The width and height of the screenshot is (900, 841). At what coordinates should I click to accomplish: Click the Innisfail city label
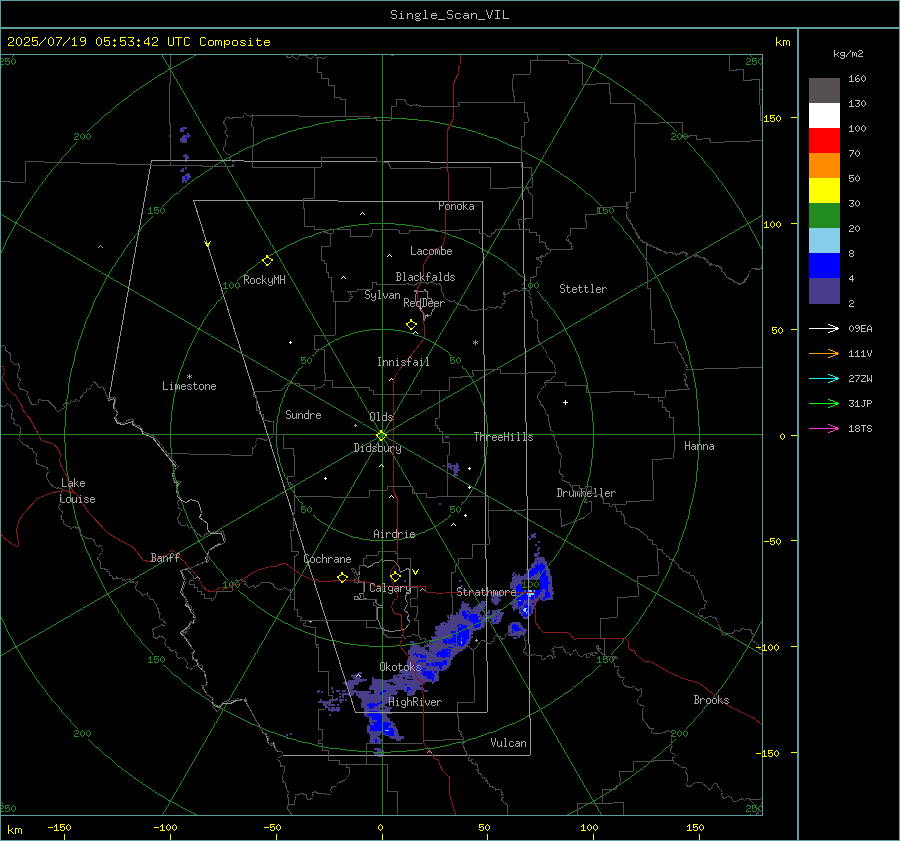403,362
